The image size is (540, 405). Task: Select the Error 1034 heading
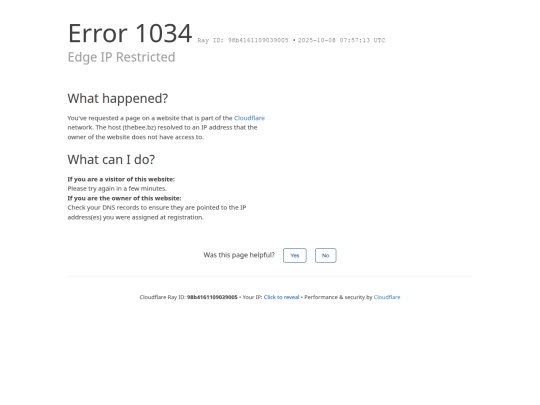(130, 33)
